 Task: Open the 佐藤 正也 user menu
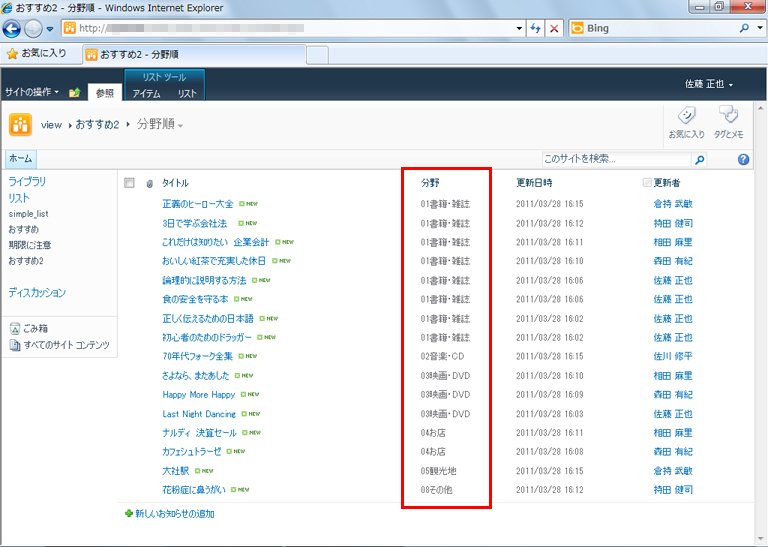[x=709, y=84]
